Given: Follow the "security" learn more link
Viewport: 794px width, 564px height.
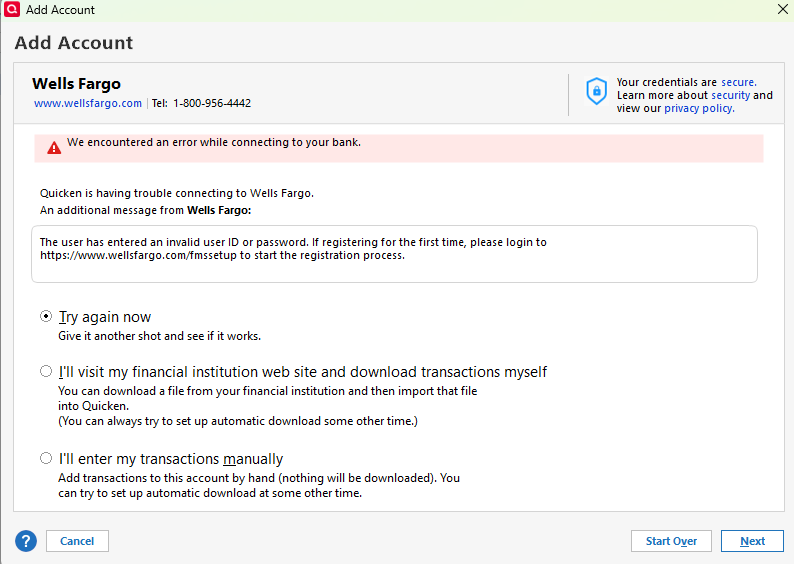Looking at the screenshot, I should click(730, 95).
